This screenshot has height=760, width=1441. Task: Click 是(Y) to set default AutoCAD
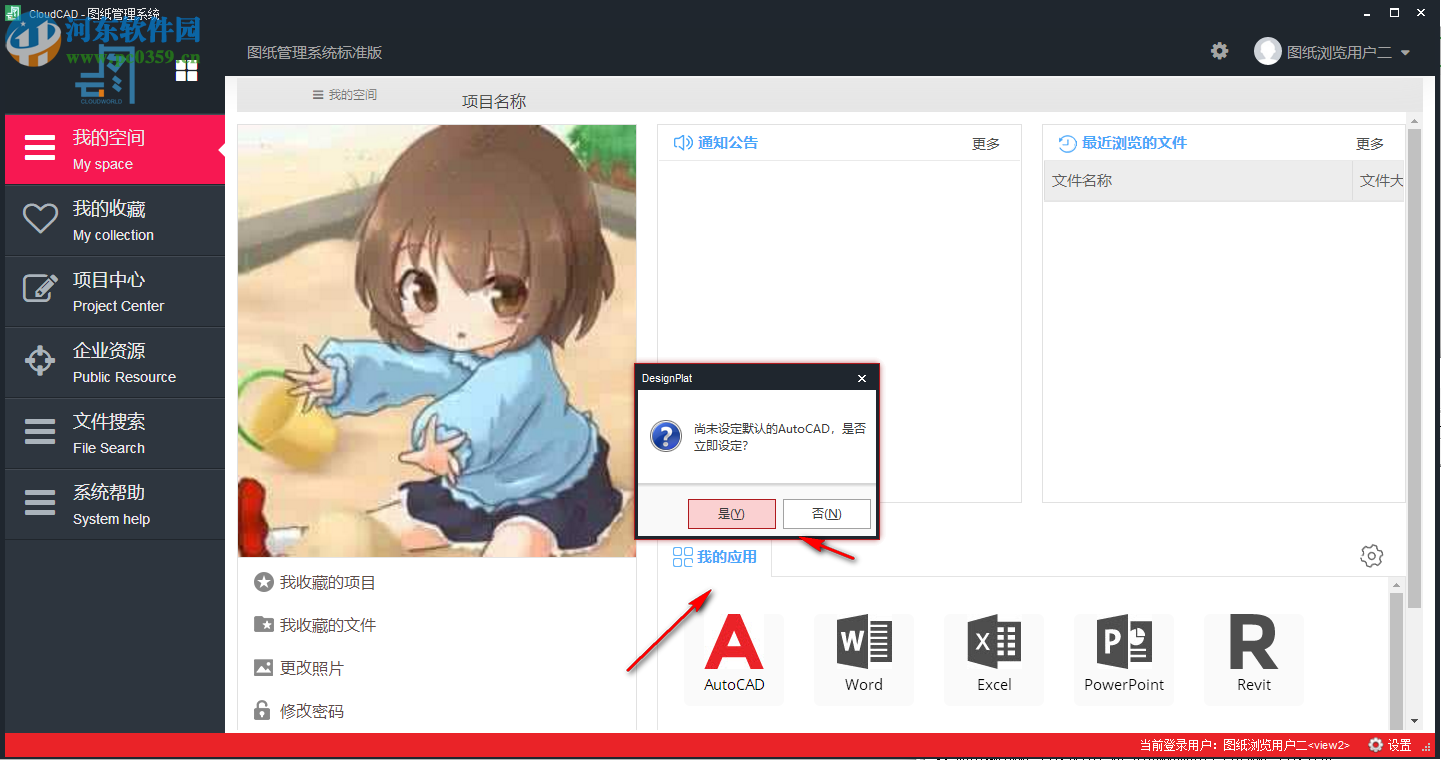click(731, 513)
